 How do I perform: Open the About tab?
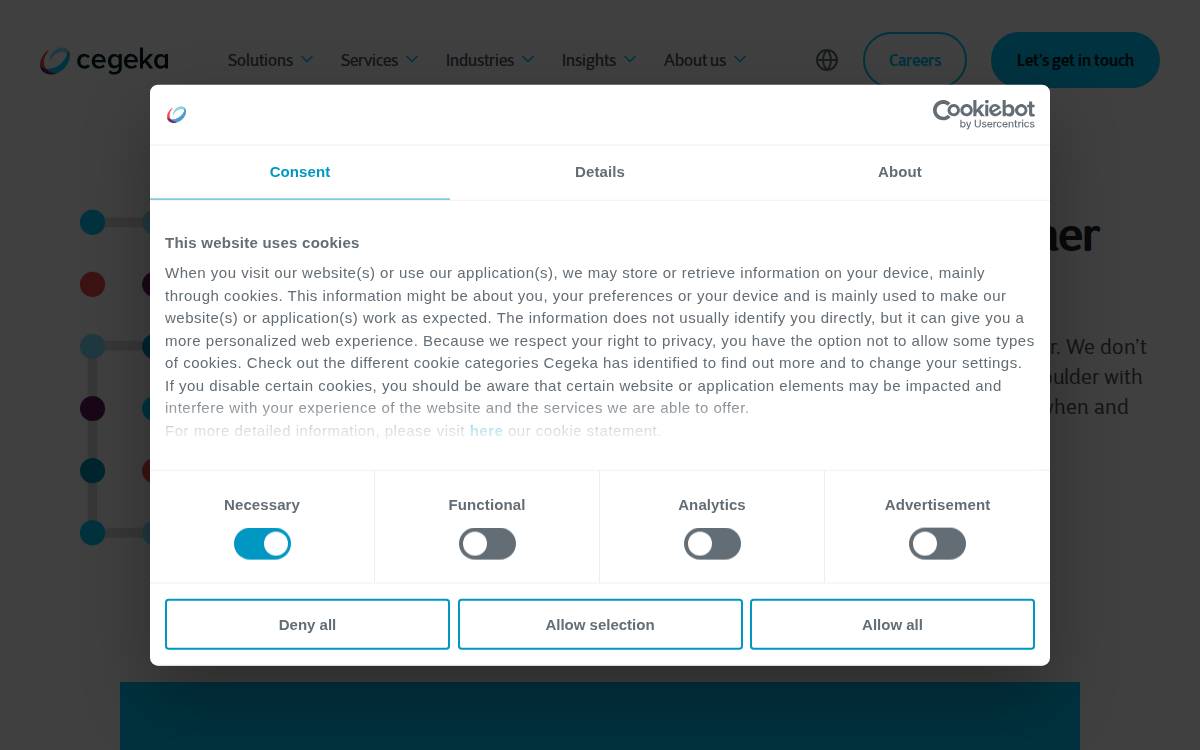coord(900,172)
